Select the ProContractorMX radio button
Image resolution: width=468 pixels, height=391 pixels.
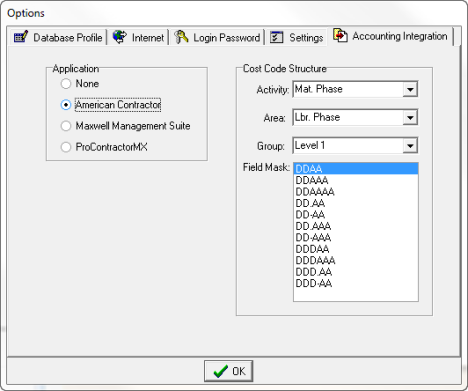pyautogui.click(x=66, y=147)
